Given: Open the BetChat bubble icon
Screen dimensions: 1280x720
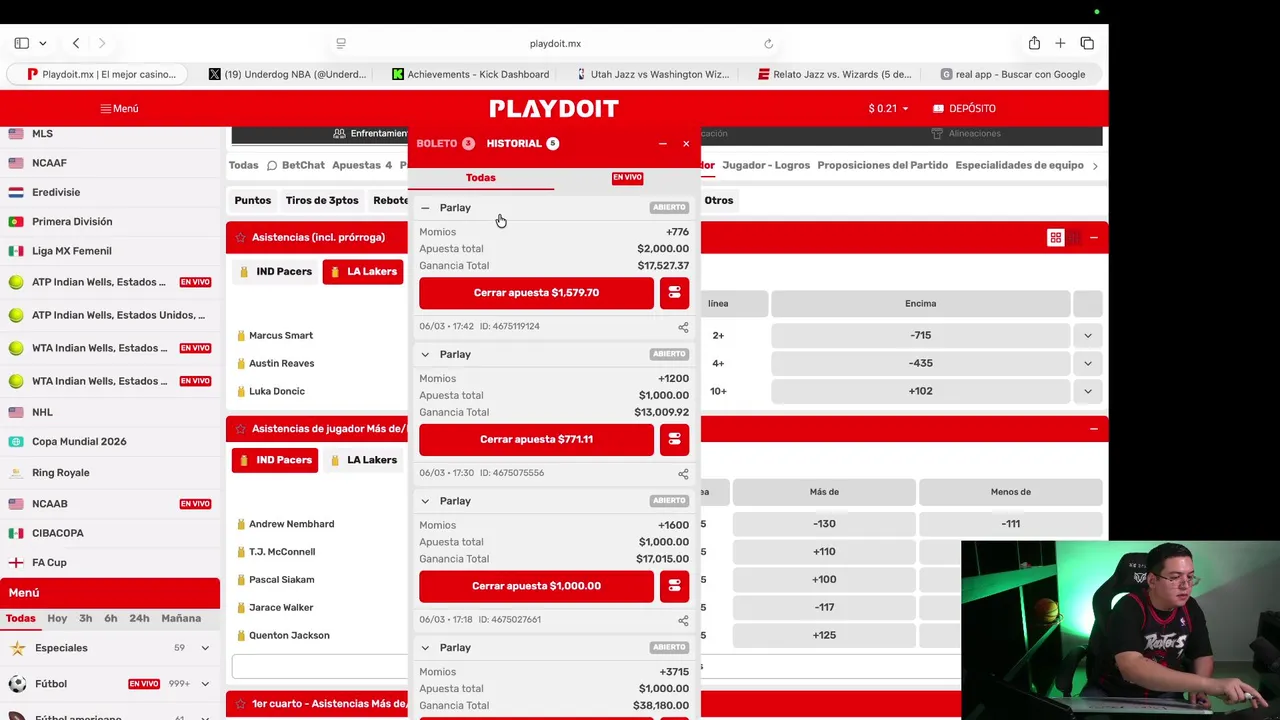Looking at the screenshot, I should 271,165.
